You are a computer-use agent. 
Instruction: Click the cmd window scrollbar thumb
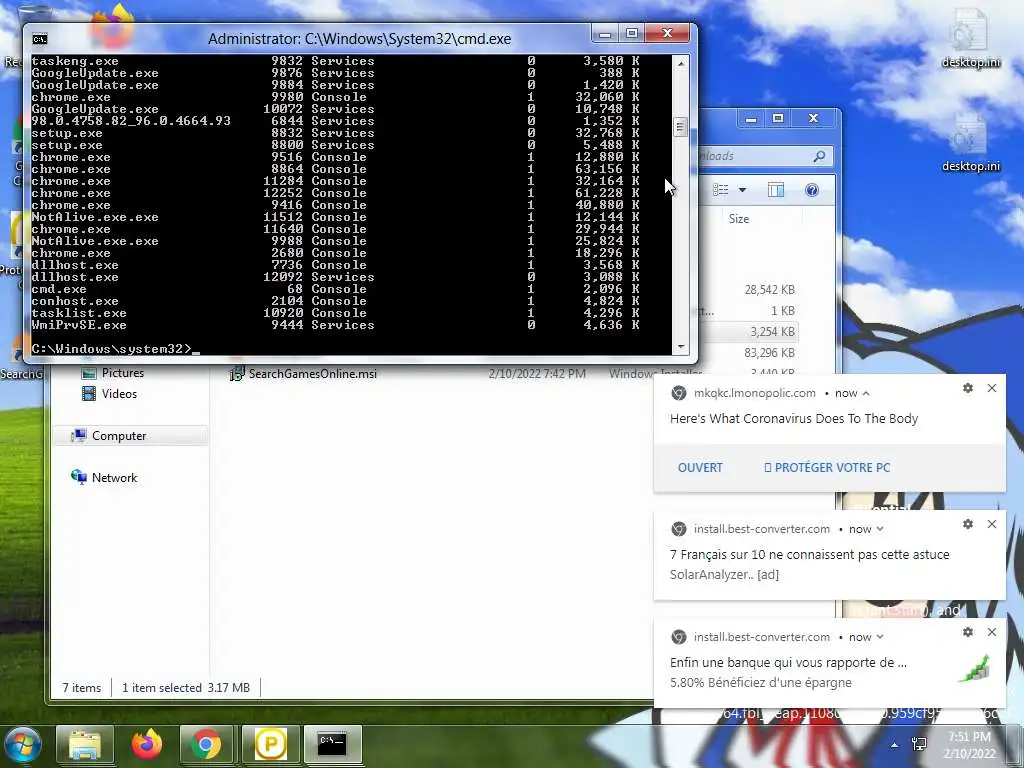click(x=680, y=127)
